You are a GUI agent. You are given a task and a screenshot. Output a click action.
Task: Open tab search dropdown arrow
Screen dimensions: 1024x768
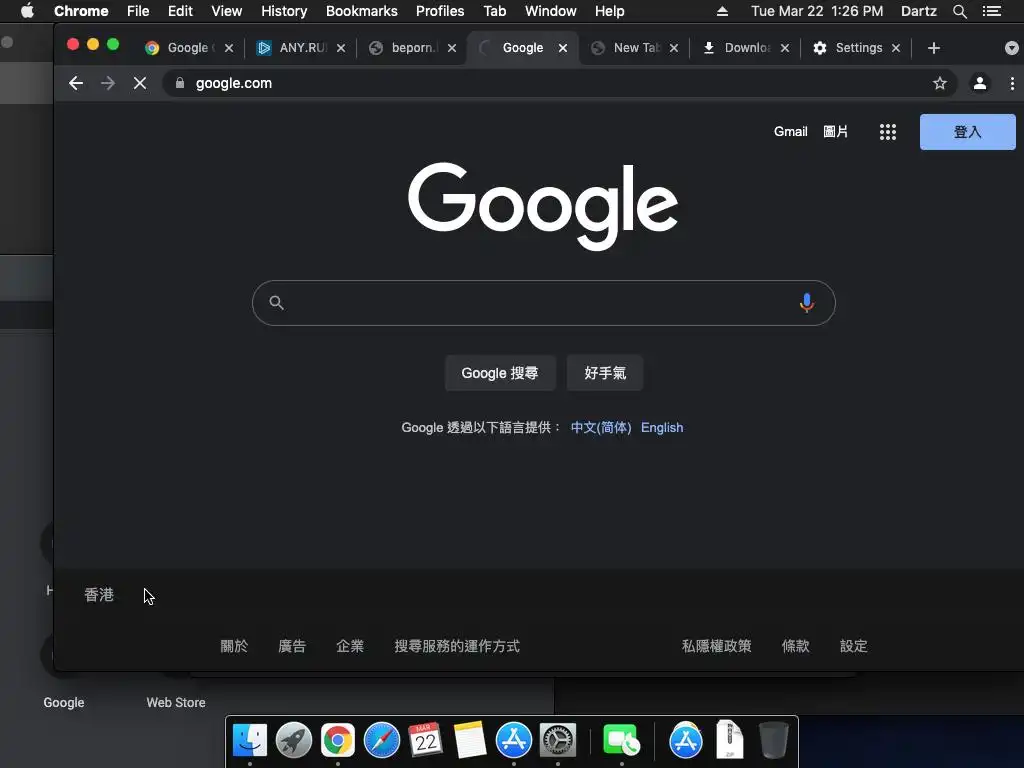click(1012, 48)
